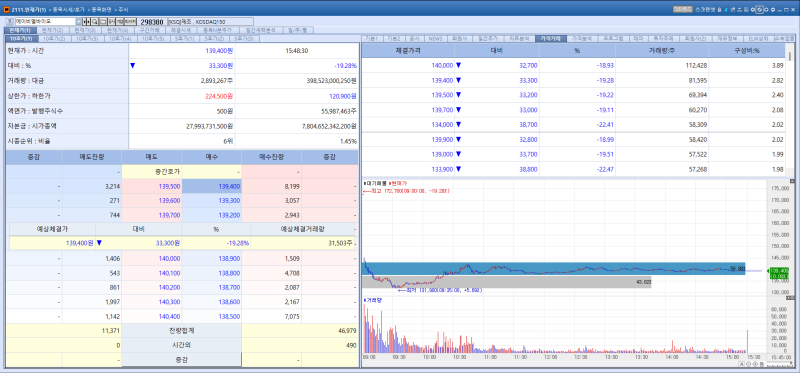The image size is (800, 373).
Task: Click the stock search magnifier icon
Action: click(x=94, y=22)
